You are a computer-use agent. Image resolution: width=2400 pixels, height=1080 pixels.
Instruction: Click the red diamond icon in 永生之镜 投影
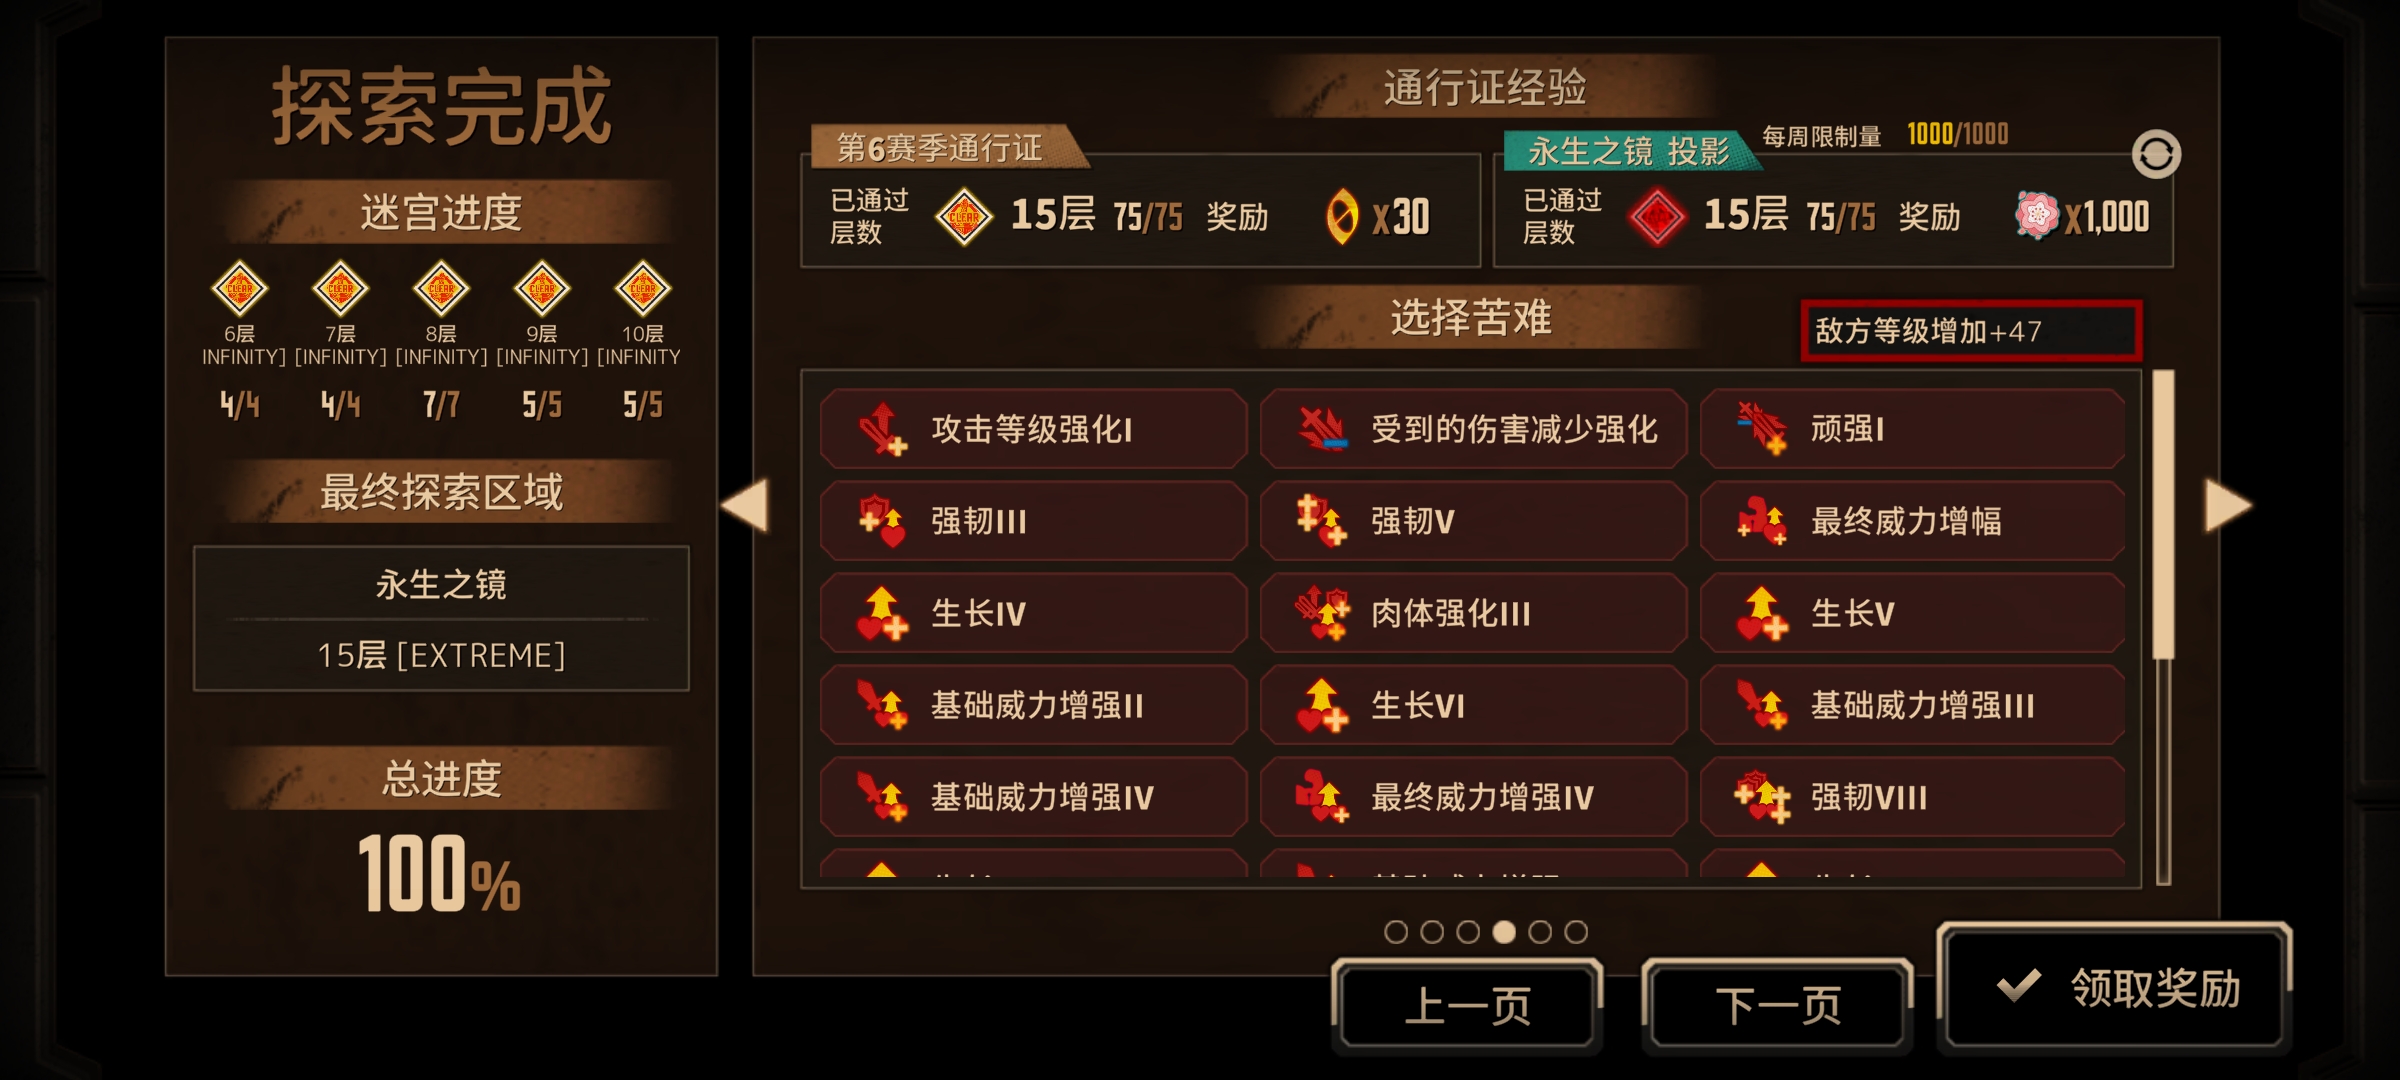pos(1656,216)
